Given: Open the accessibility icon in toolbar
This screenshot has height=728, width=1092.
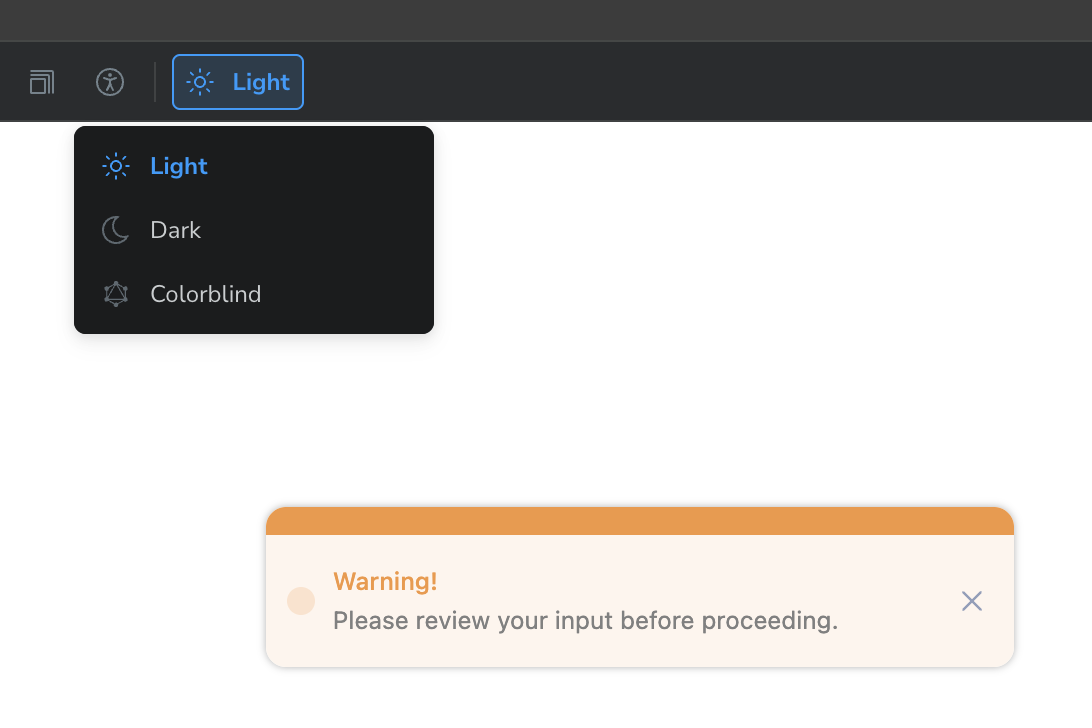Looking at the screenshot, I should 110,82.
